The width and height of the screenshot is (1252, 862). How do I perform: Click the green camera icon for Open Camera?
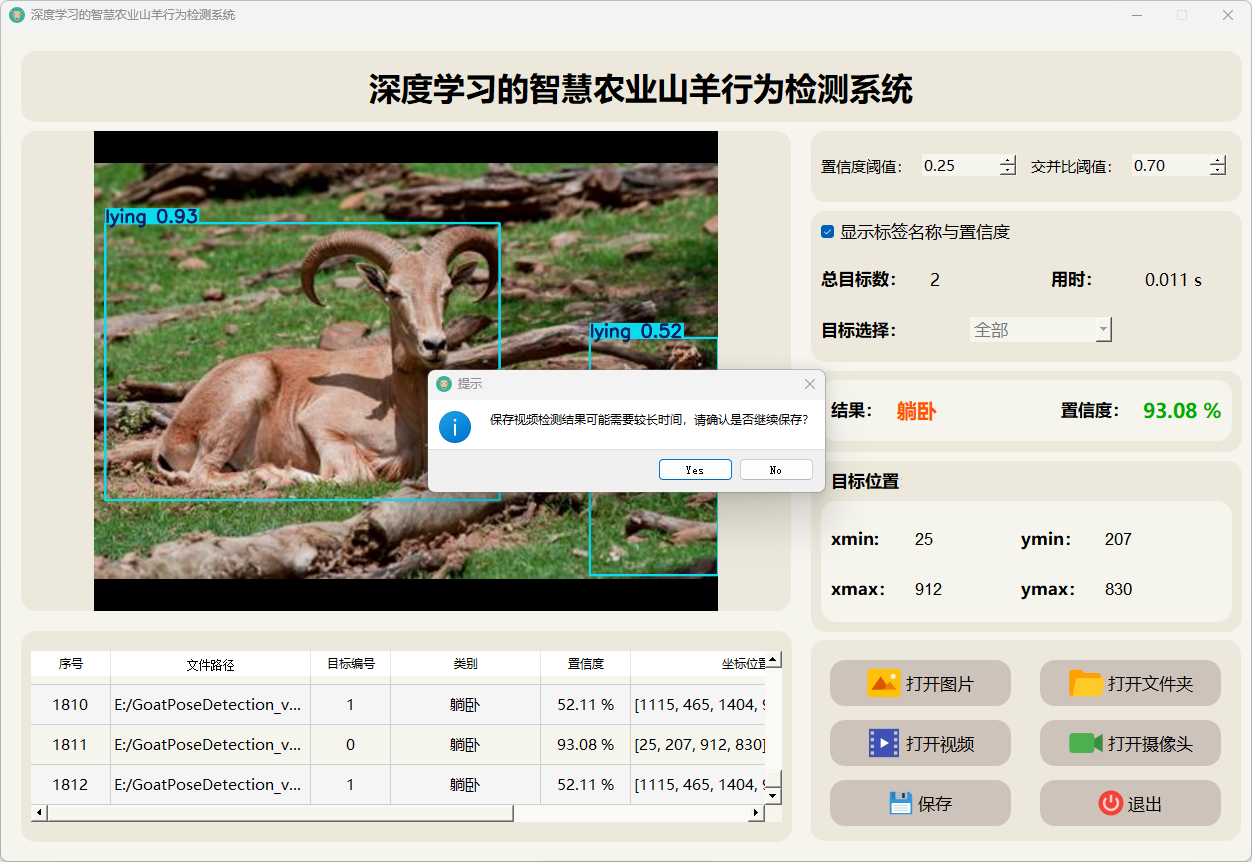[1085, 743]
